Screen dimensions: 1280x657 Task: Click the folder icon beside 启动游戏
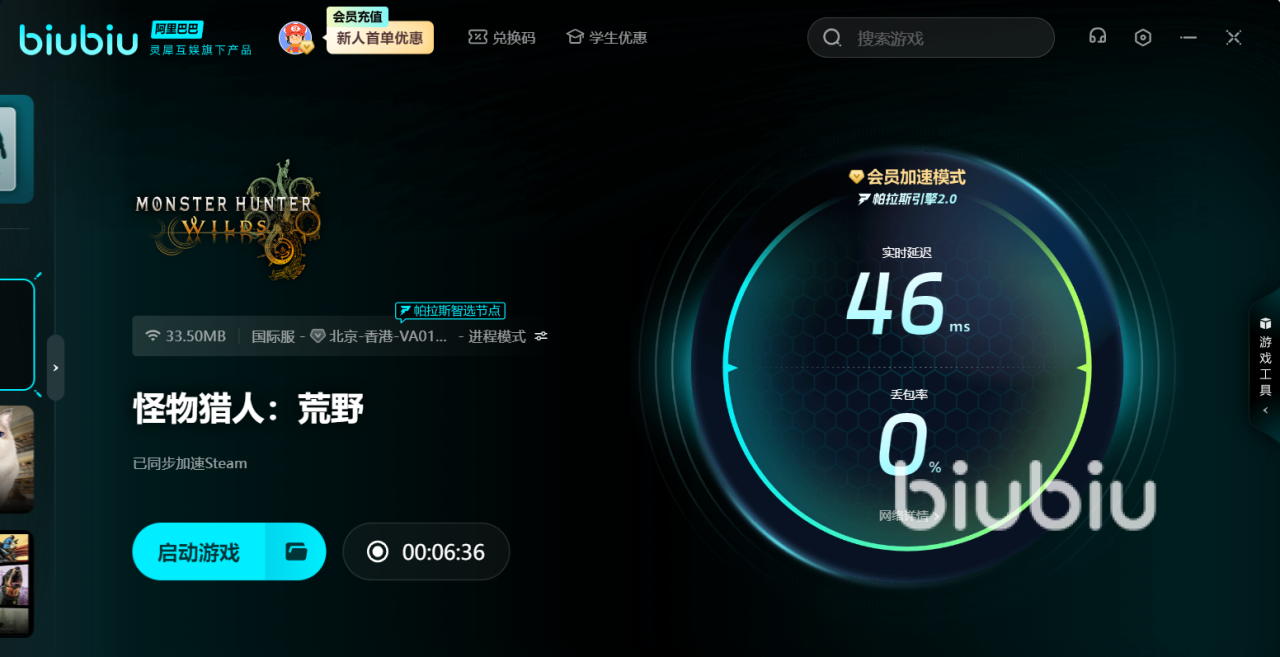(296, 551)
